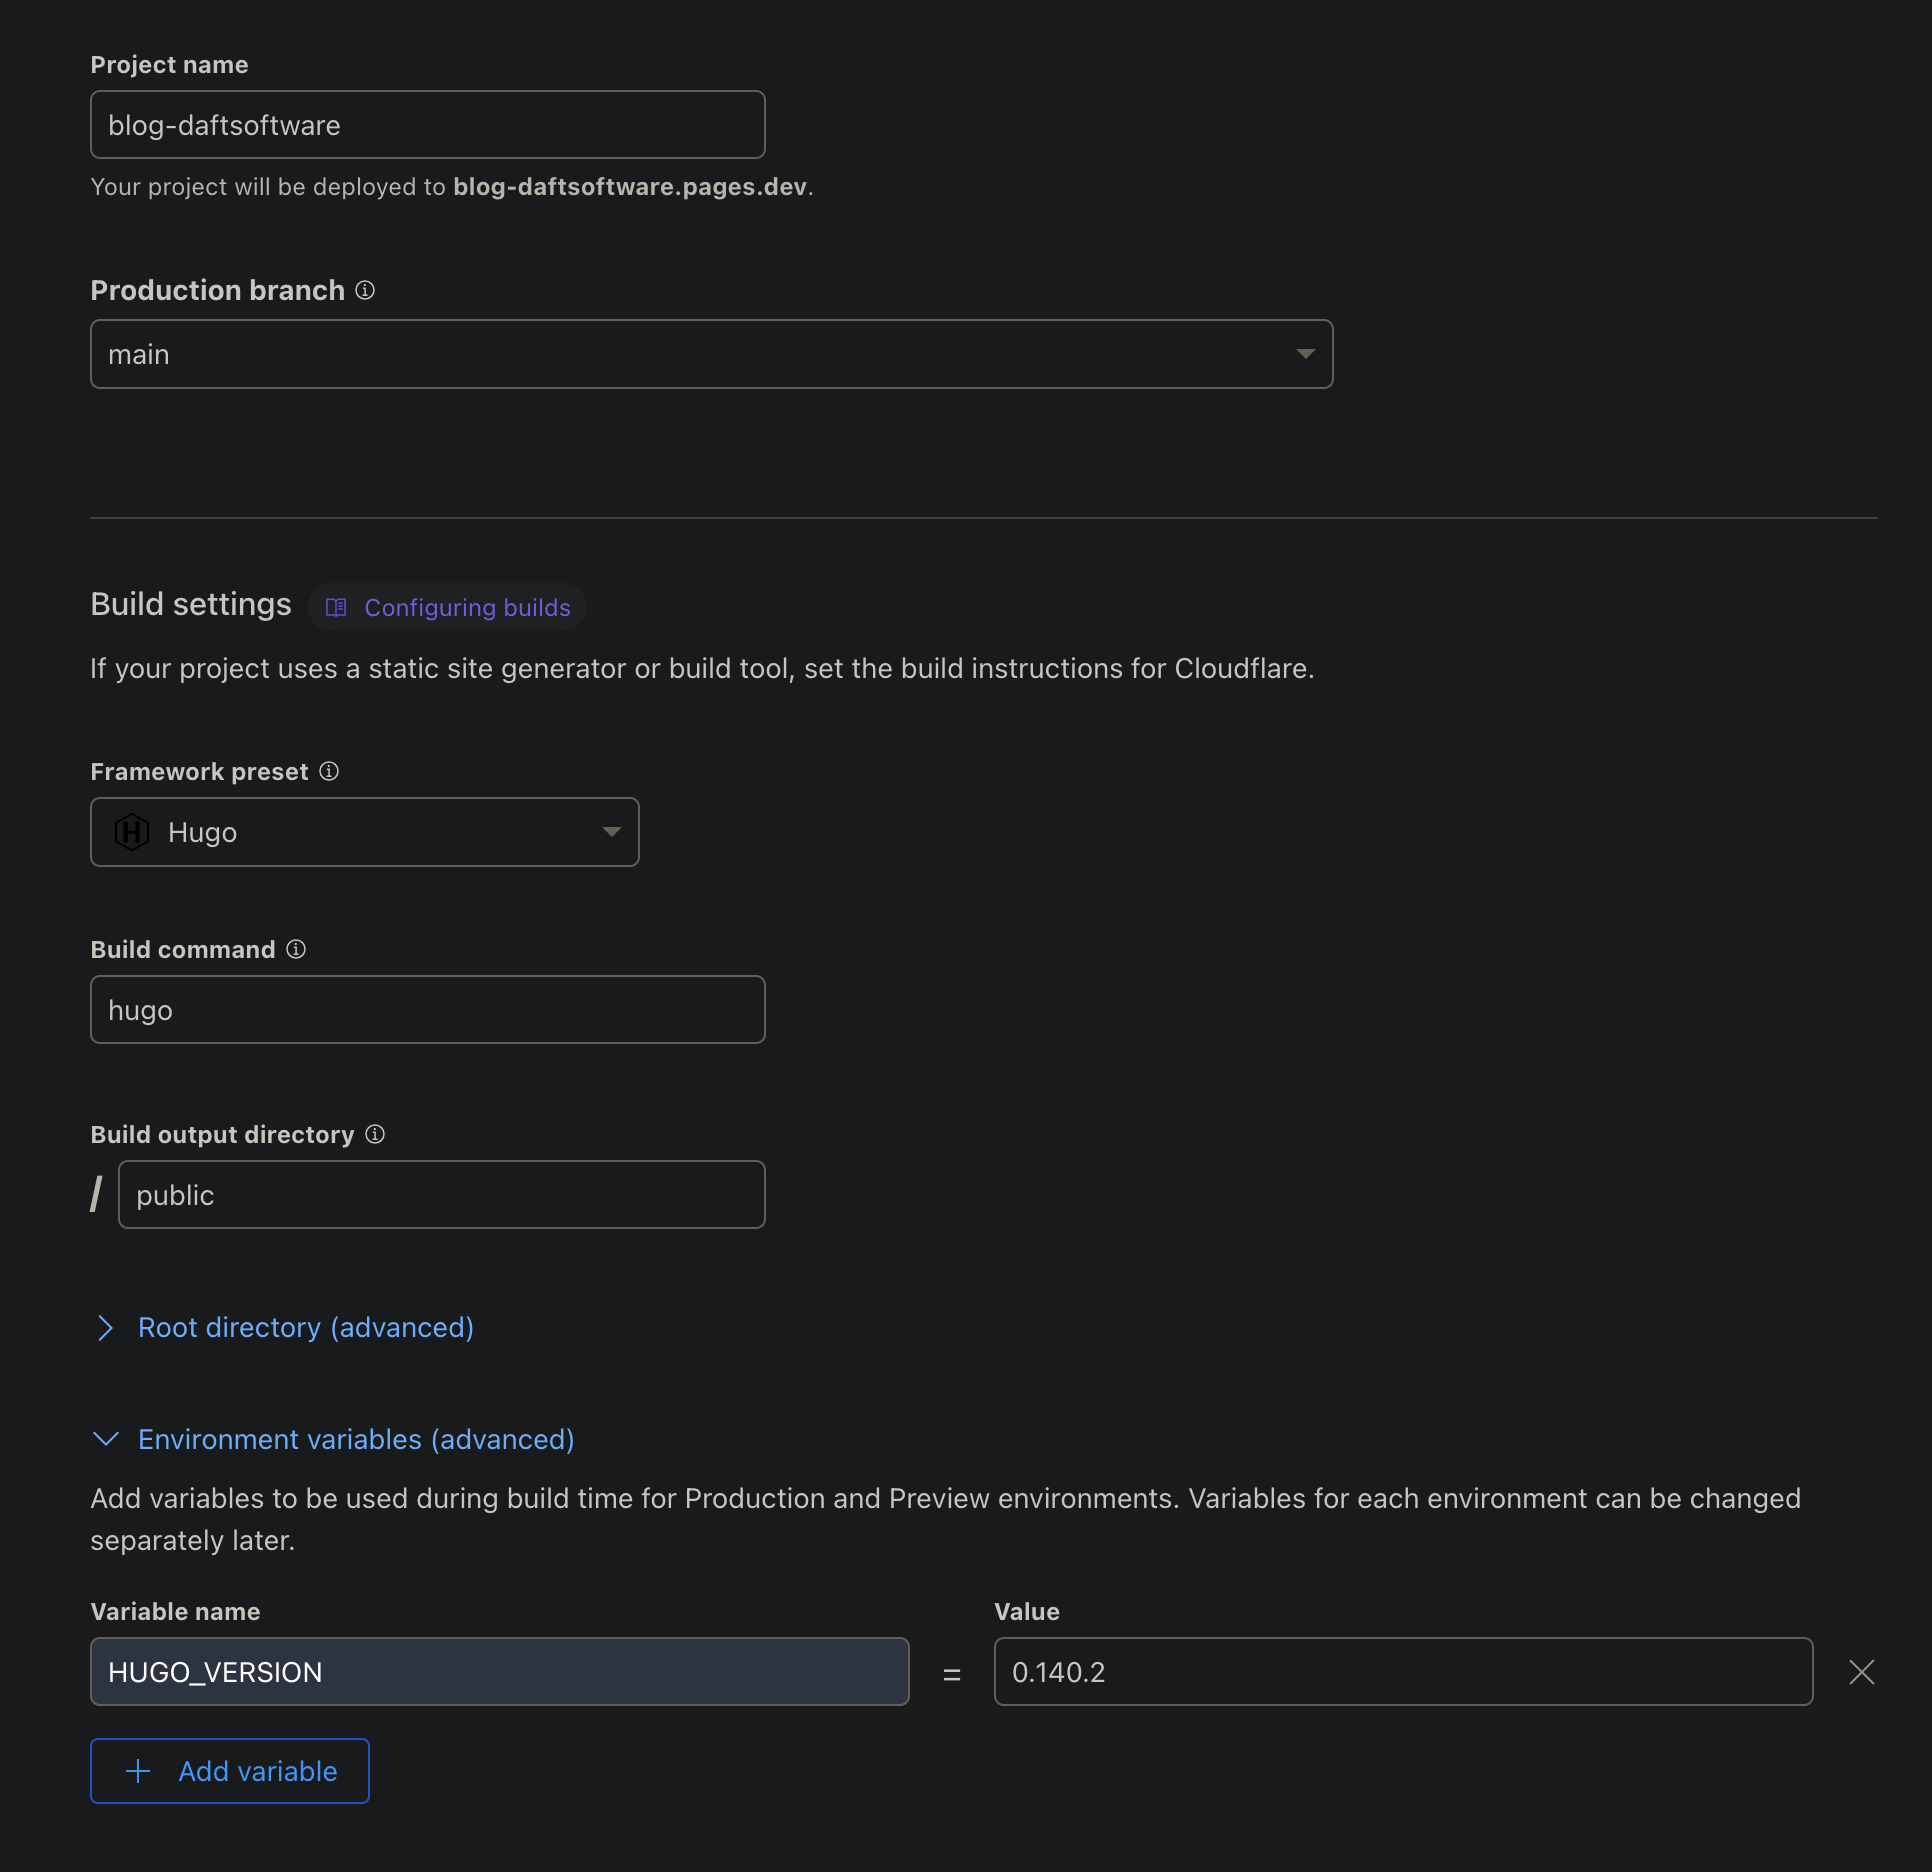The image size is (1932, 1872).
Task: Click the Add variable button
Action: [229, 1770]
